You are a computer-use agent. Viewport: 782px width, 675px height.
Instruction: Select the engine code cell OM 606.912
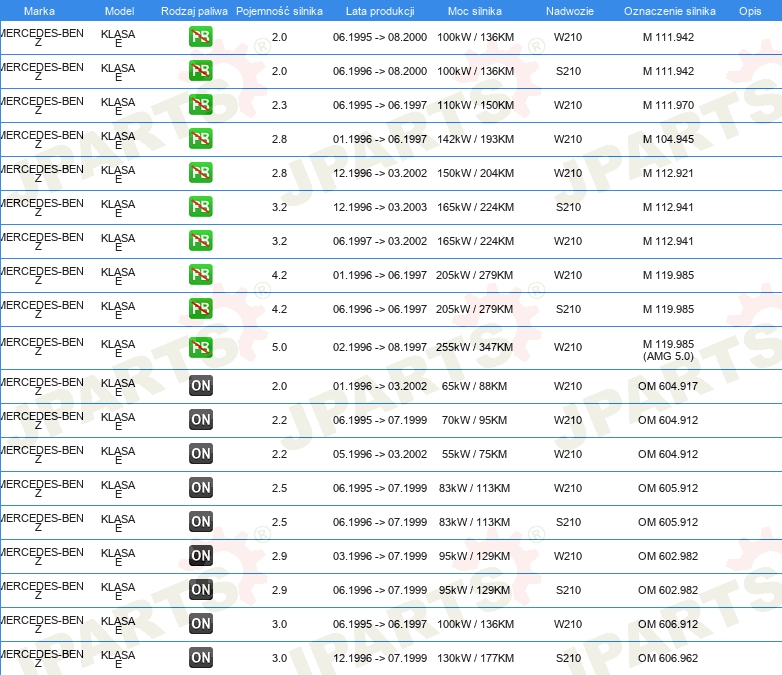pyautogui.click(x=668, y=624)
